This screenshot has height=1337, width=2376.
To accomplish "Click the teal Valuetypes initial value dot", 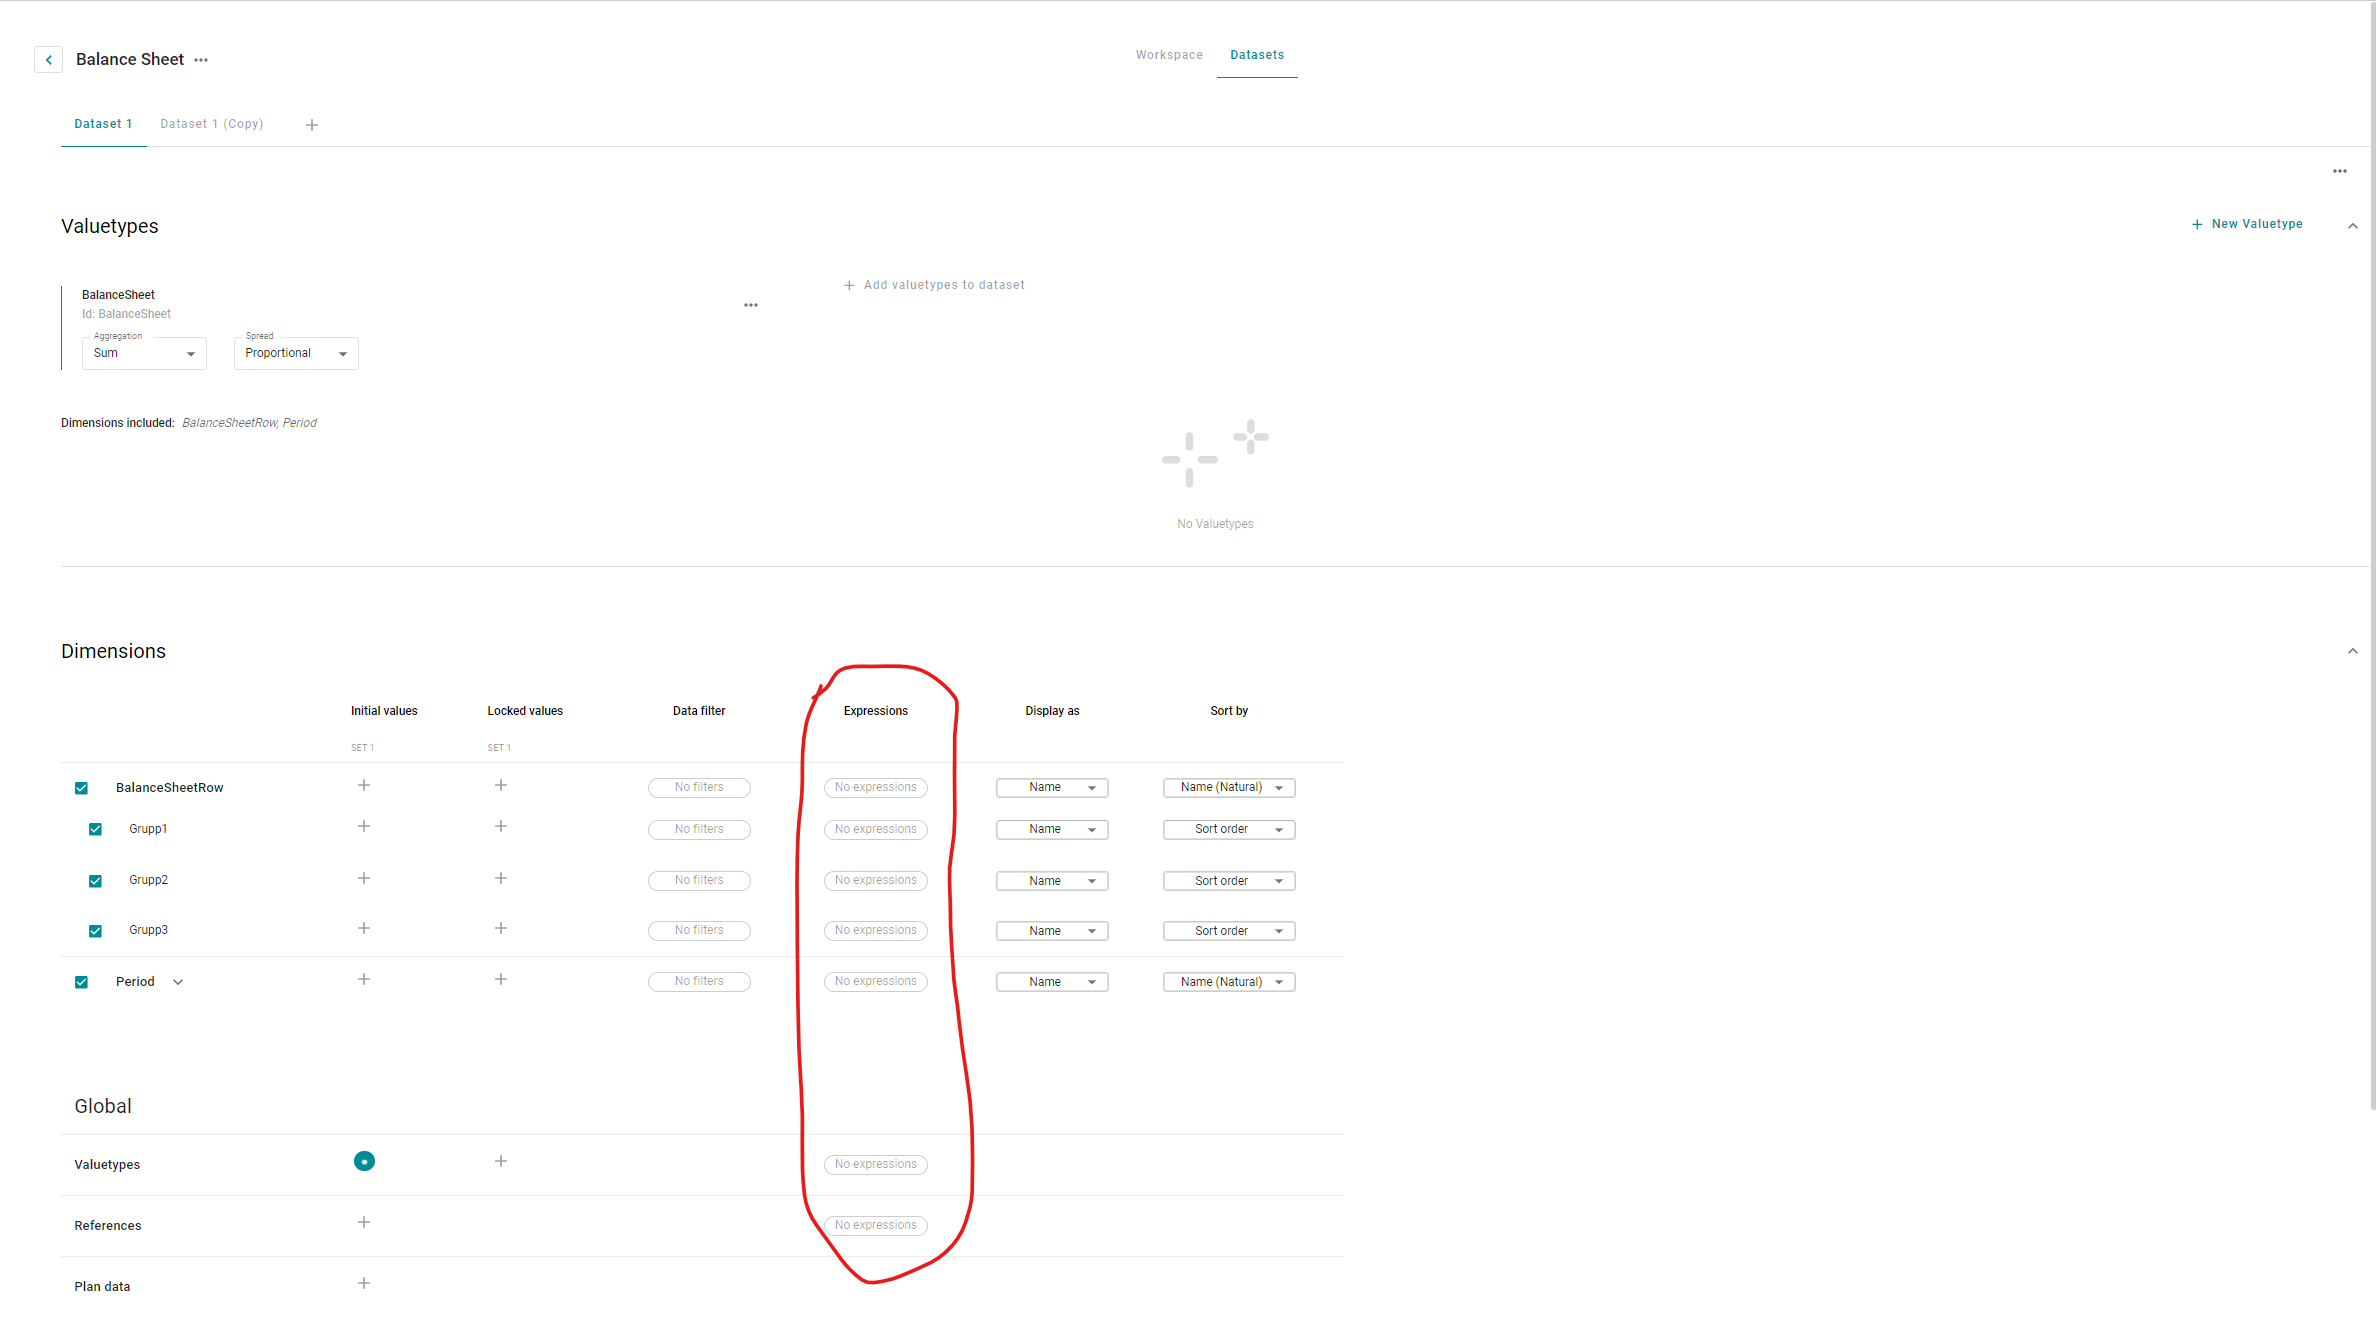I will pos(364,1162).
